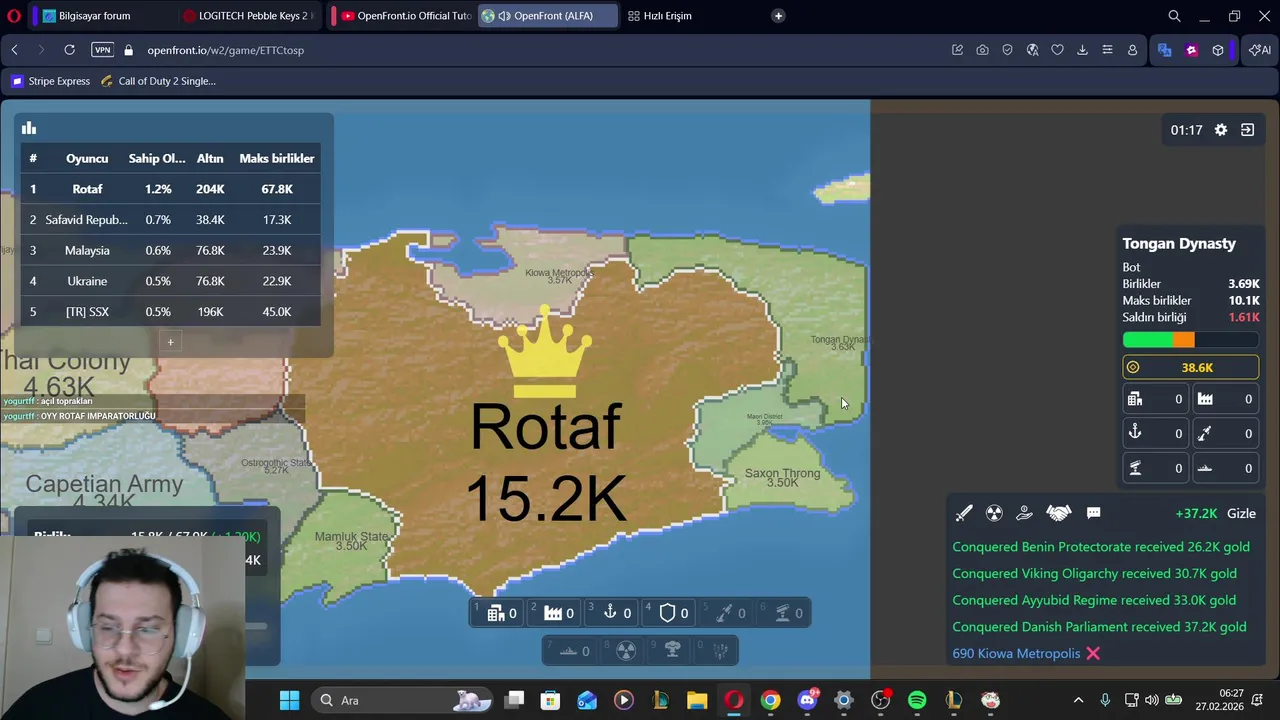Sort leaderboard by Maks birlikler column
This screenshot has width=1280, height=720.
tap(277, 158)
